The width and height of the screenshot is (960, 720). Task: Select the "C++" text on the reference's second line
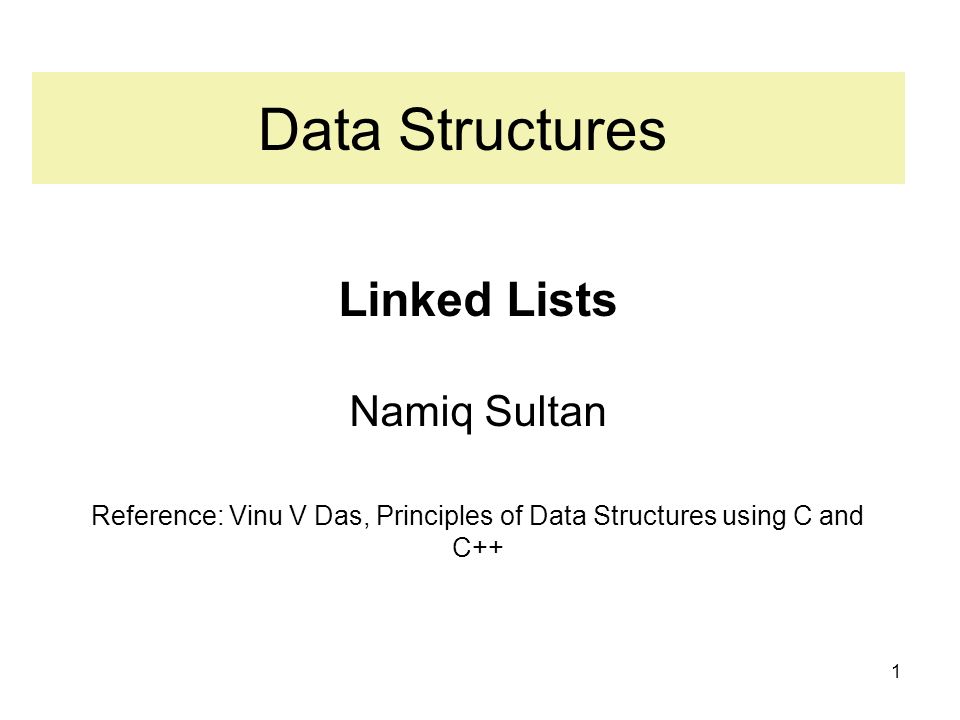[478, 547]
